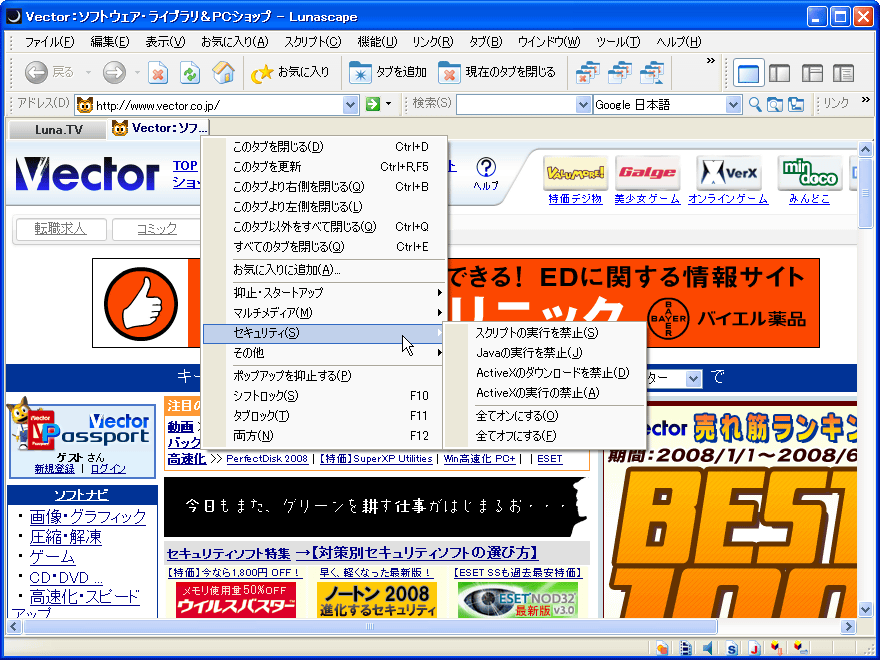
Task: Expand the リンク bar overflow chevron
Action: (x=865, y=100)
